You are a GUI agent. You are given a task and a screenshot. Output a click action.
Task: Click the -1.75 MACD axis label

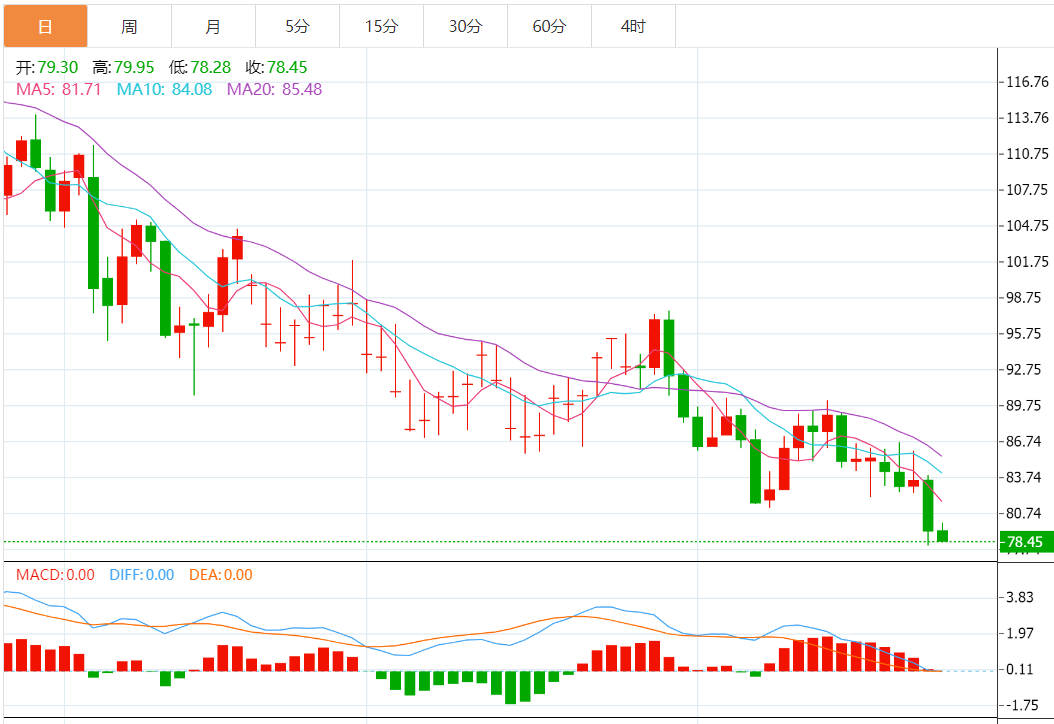click(1020, 705)
